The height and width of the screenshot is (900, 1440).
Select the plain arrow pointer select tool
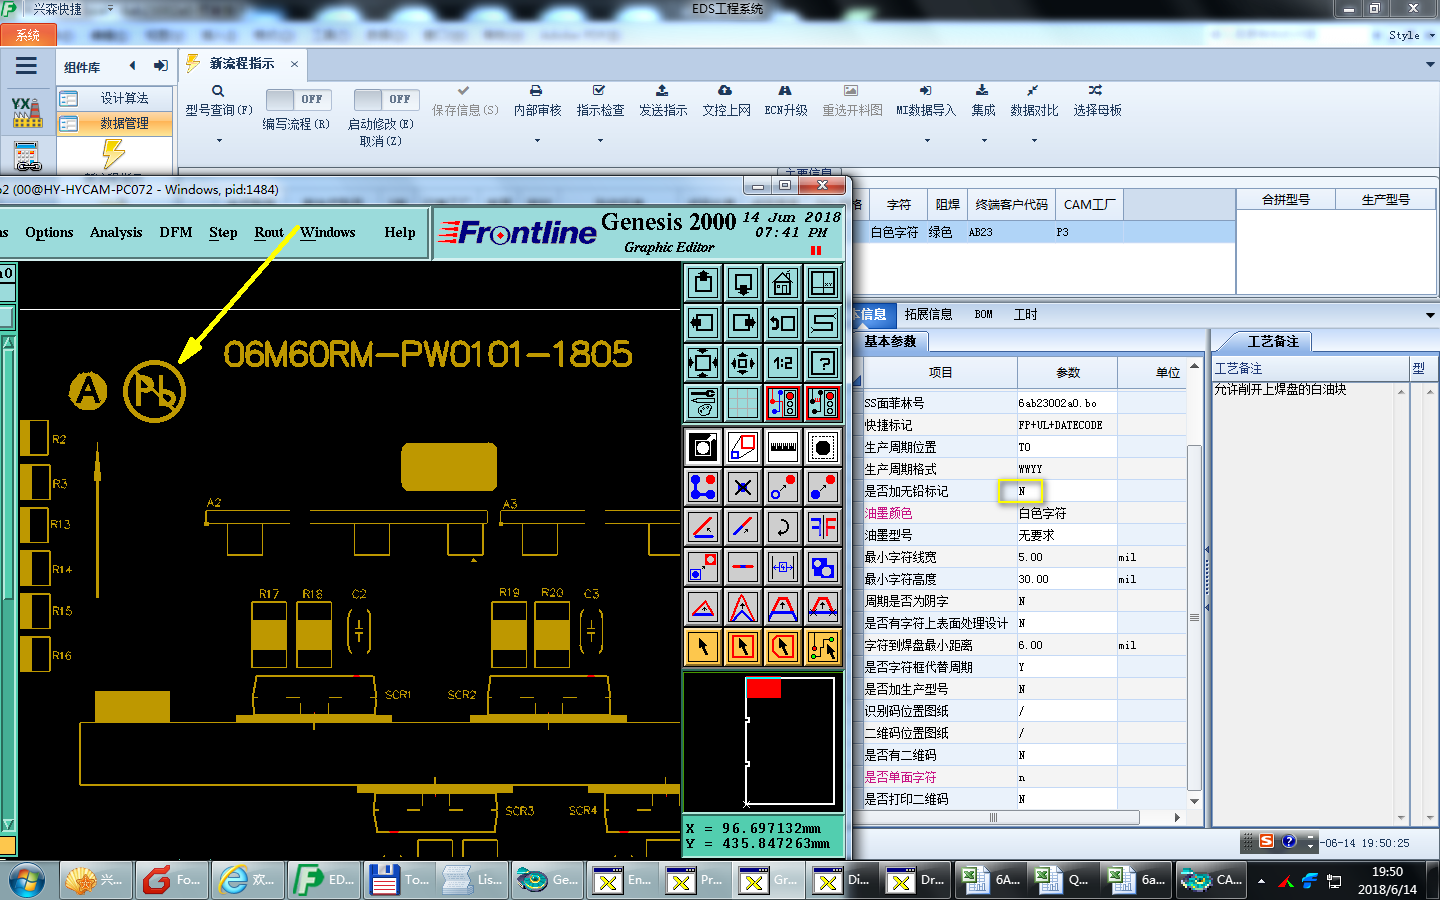coord(703,647)
